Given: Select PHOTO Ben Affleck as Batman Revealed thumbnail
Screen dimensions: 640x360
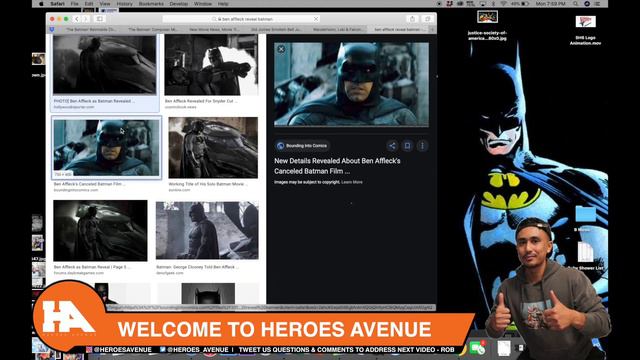Looking at the screenshot, I should click(104, 64).
